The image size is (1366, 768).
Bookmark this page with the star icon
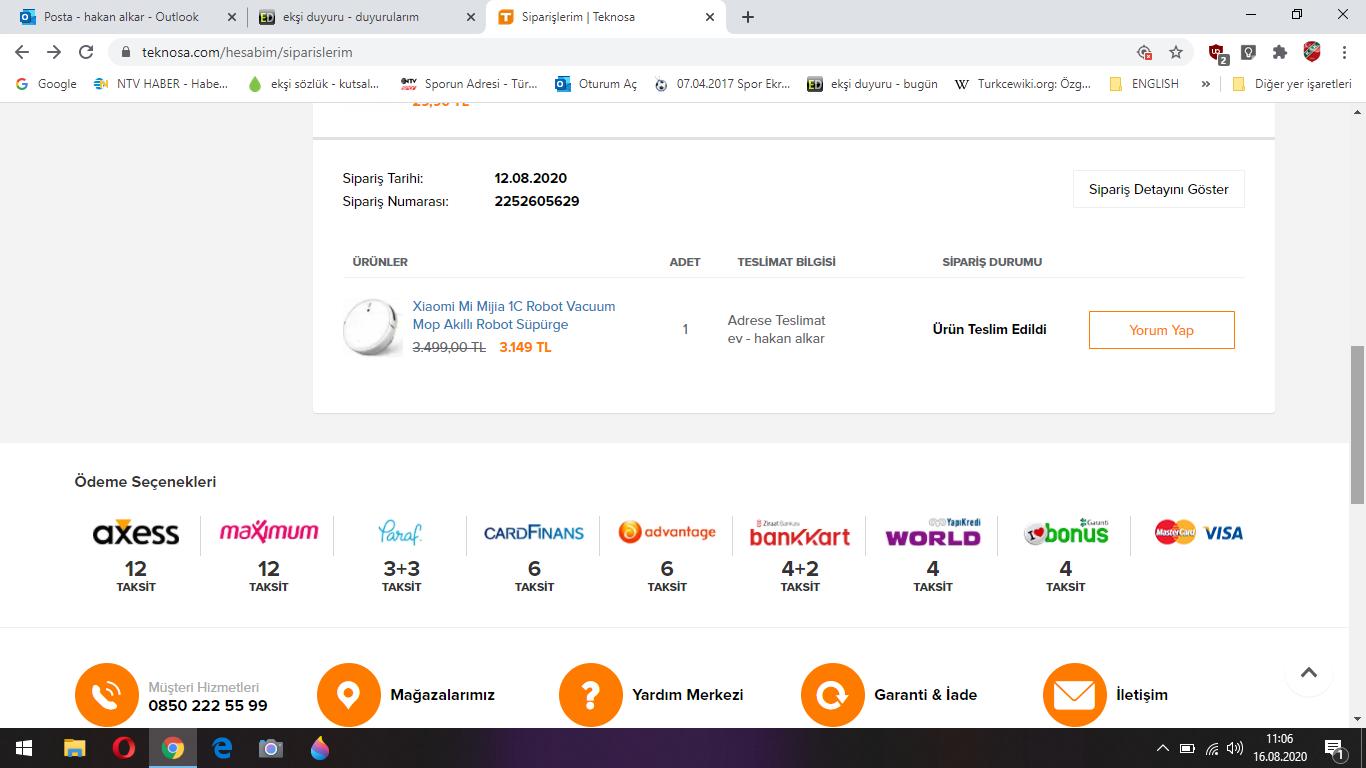tap(1176, 52)
